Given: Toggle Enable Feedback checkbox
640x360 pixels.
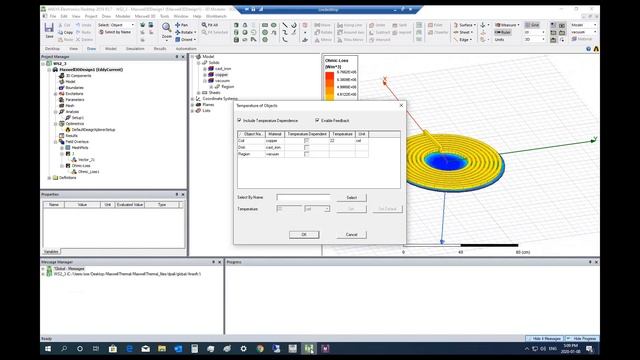Looking at the screenshot, I should 317,120.
